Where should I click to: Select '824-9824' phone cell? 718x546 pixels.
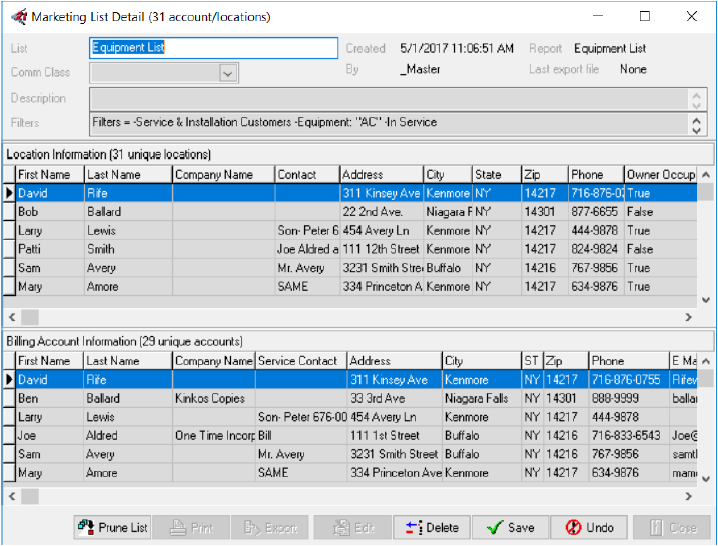(596, 249)
